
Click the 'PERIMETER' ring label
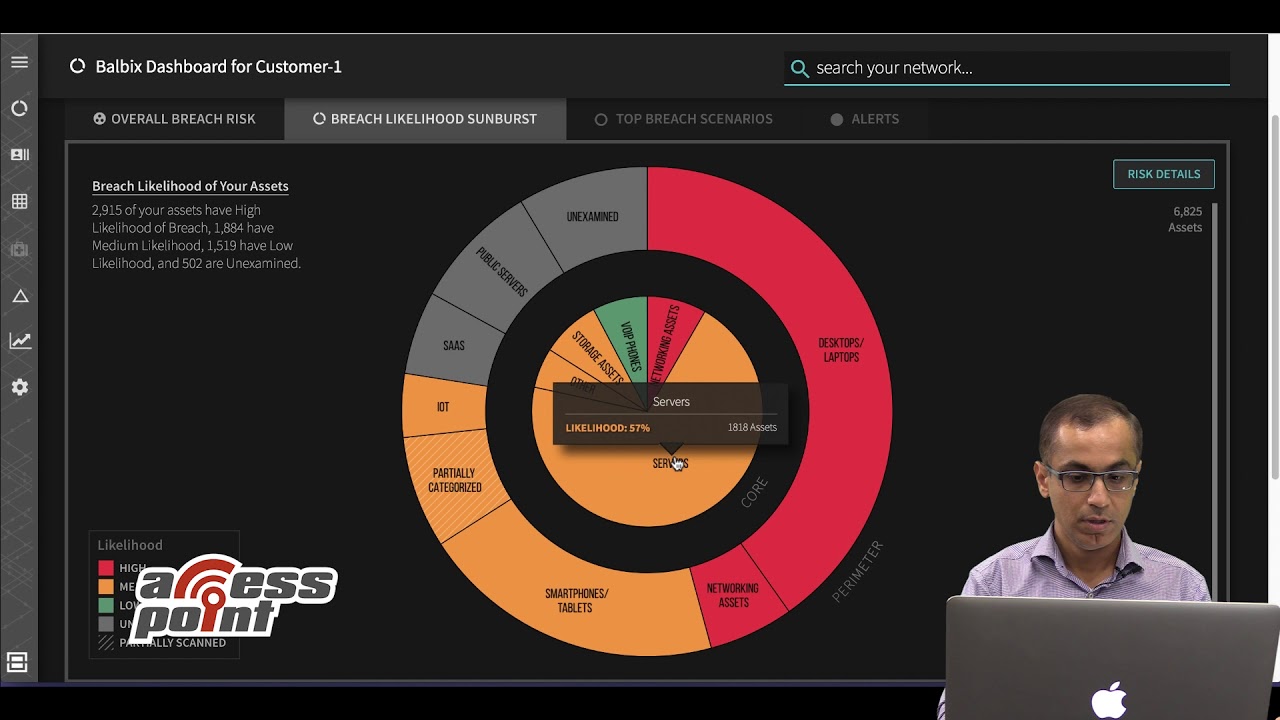click(858, 571)
